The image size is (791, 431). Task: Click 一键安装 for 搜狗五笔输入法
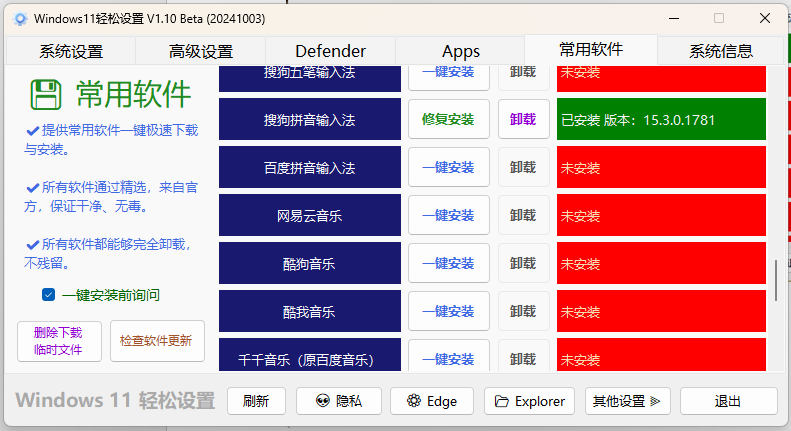pos(448,77)
